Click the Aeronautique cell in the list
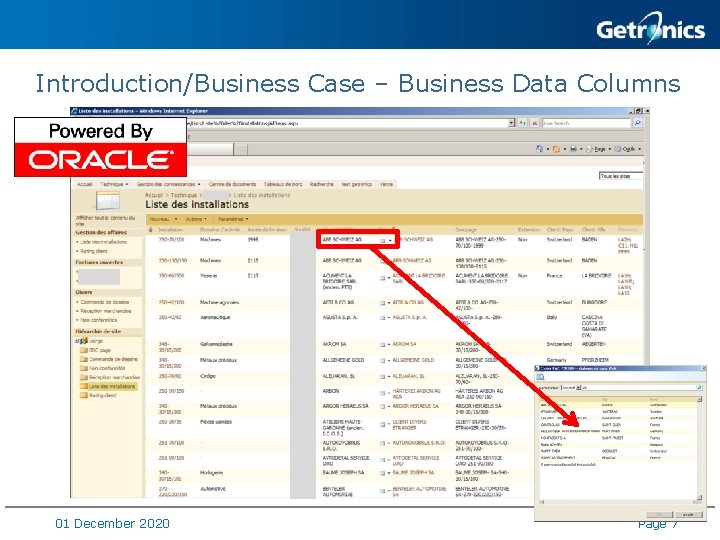This screenshot has height=540, width=720. [215, 317]
